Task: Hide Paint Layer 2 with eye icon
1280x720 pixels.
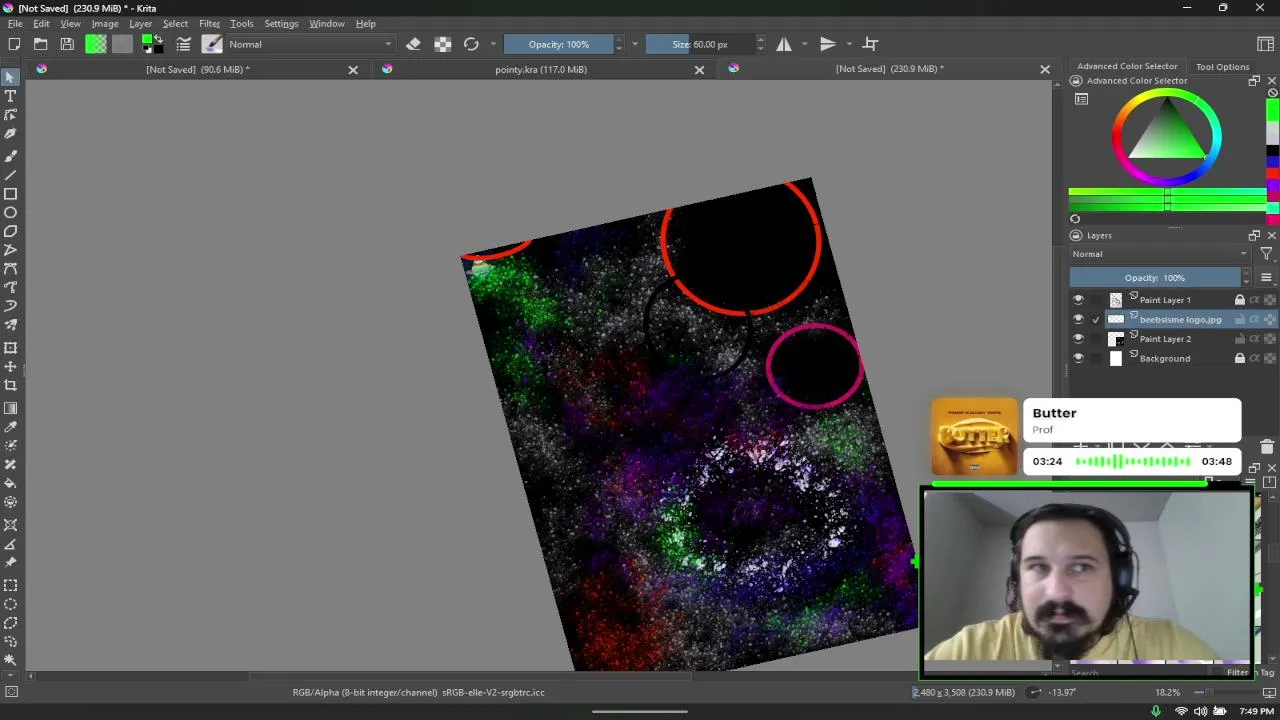Action: [x=1078, y=339]
